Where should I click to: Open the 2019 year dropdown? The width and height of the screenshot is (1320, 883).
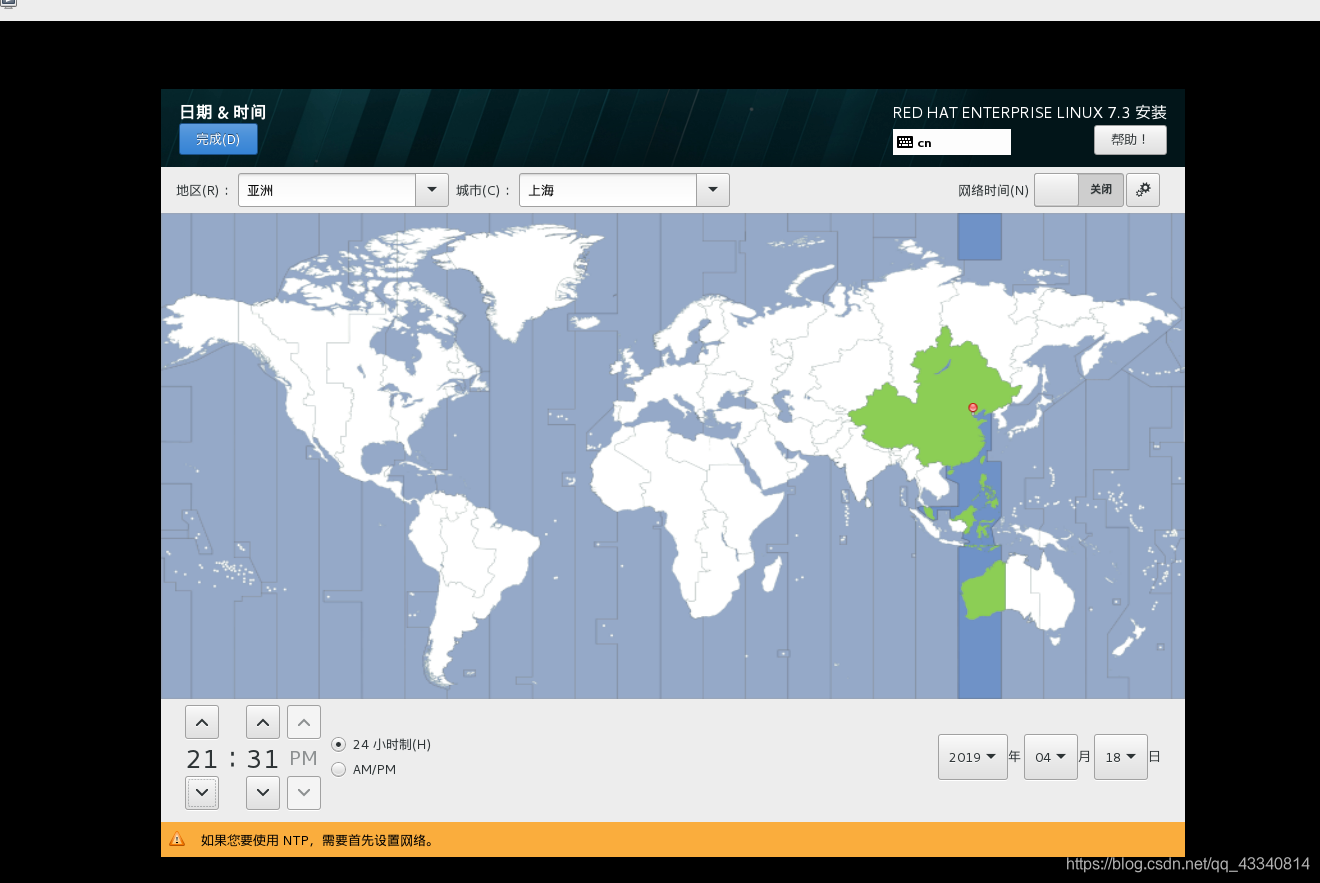pyautogui.click(x=973, y=757)
